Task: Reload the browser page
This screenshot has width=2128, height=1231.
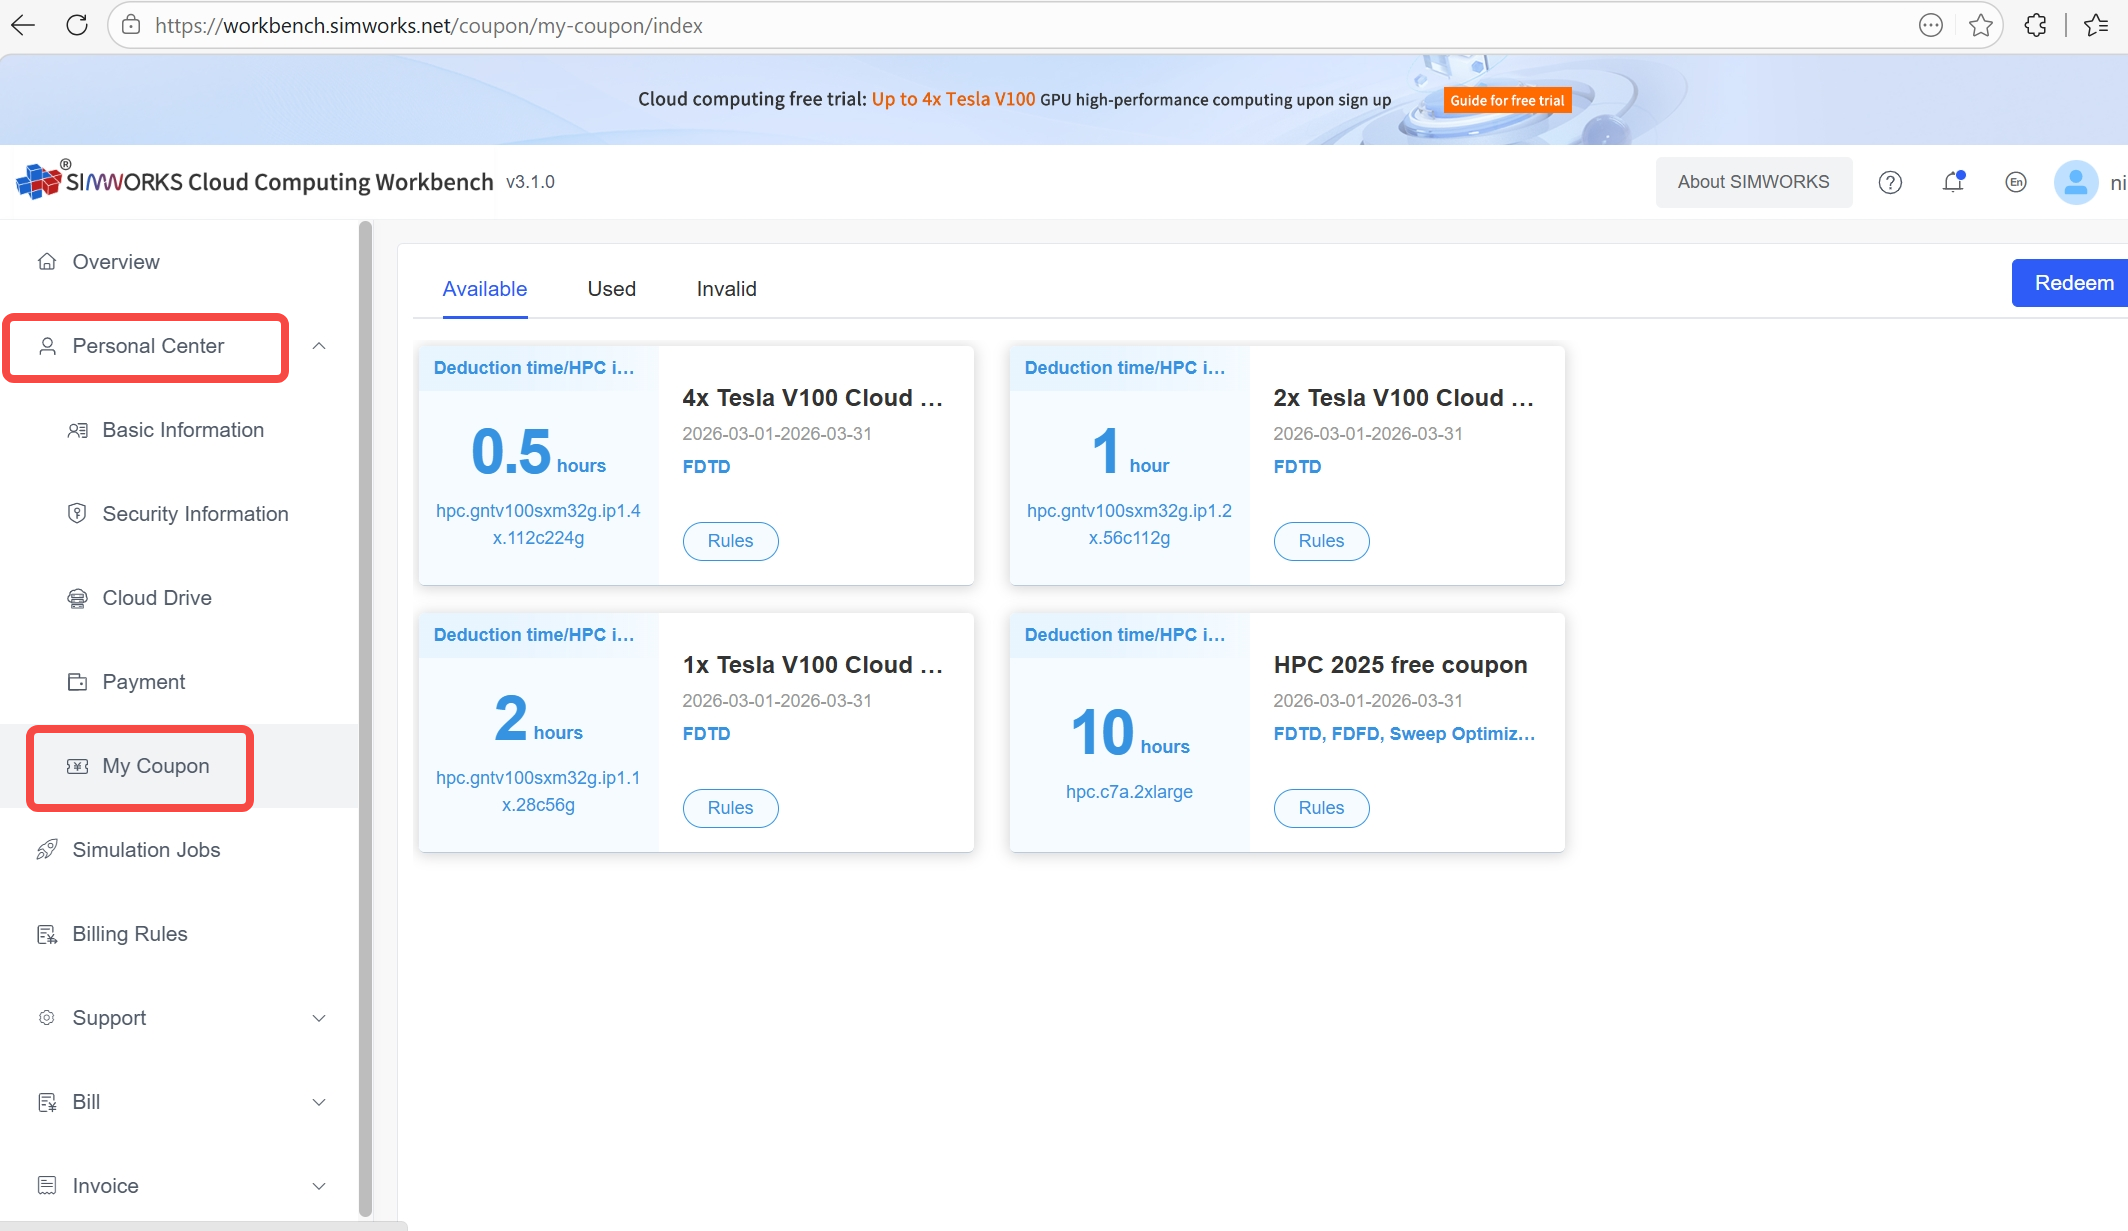Action: [77, 25]
